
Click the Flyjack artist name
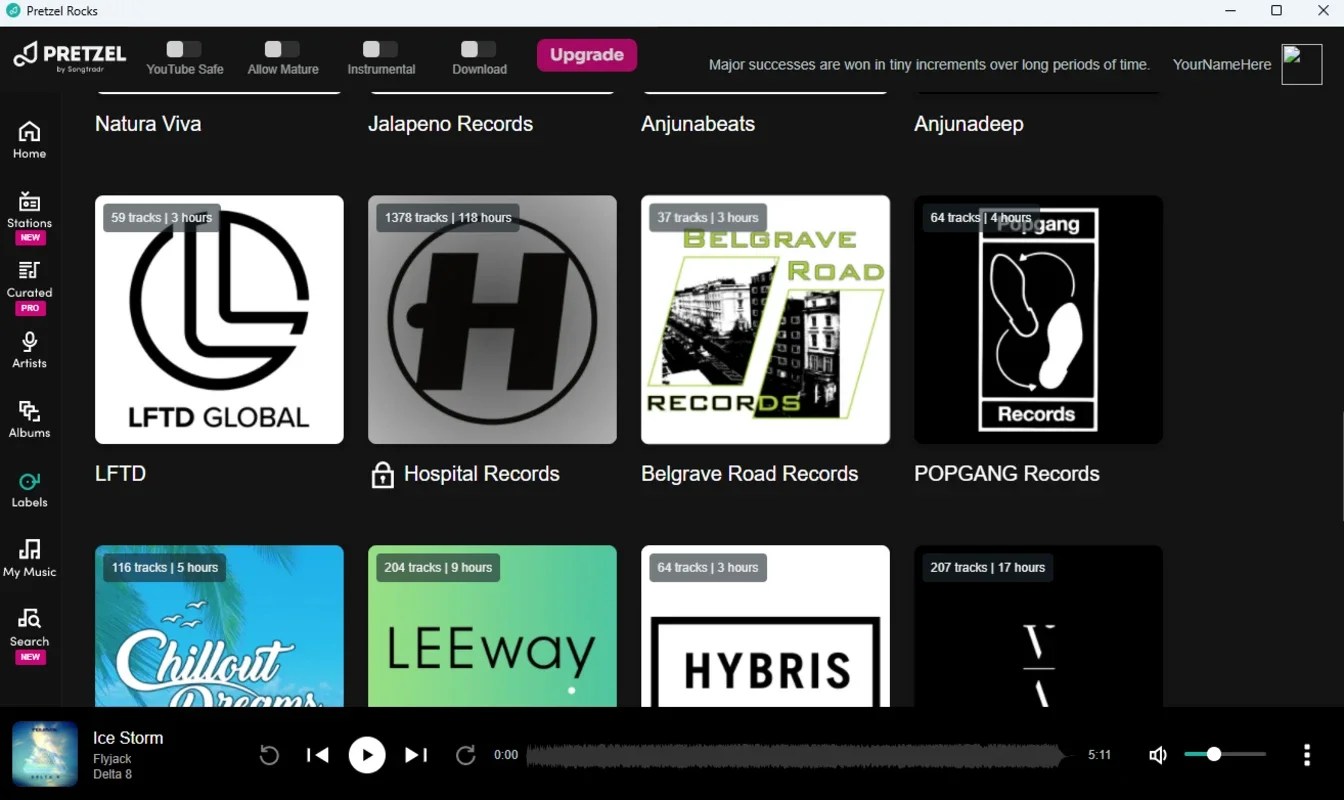(112, 759)
